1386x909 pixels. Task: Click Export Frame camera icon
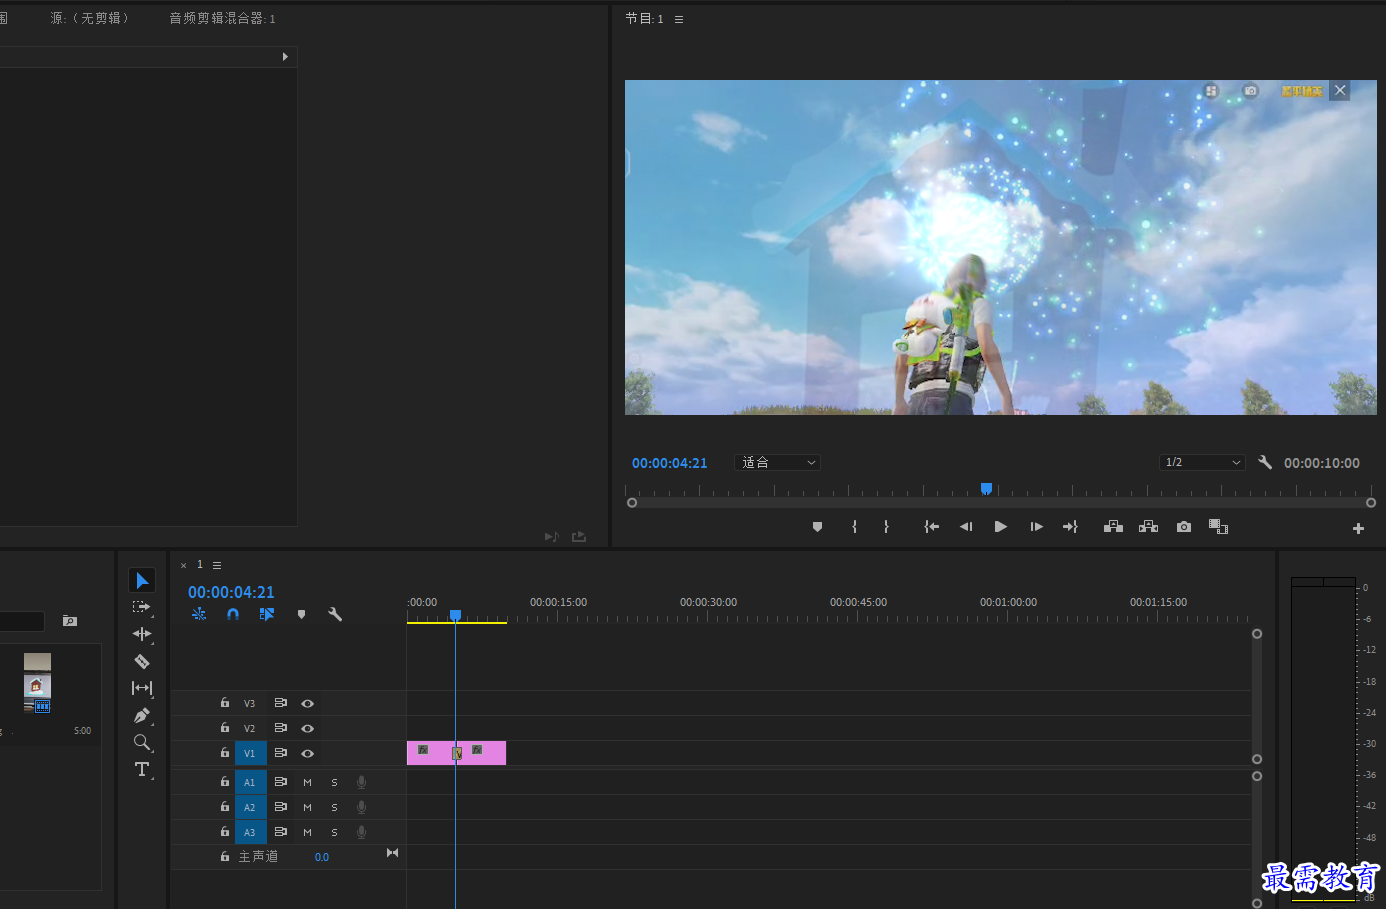(1184, 527)
